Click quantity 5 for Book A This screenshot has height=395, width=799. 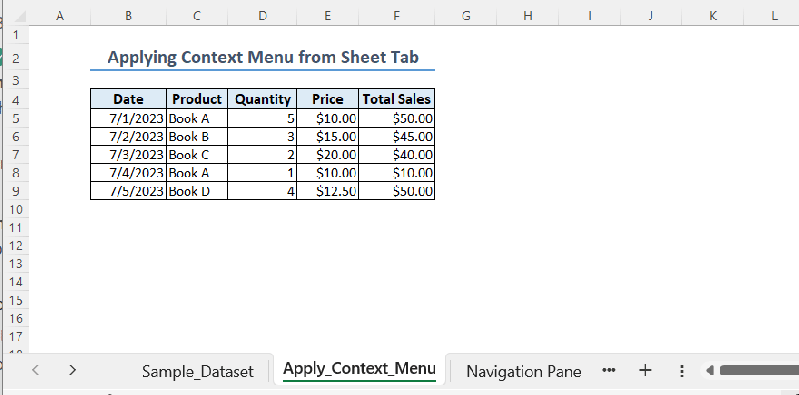(262, 118)
